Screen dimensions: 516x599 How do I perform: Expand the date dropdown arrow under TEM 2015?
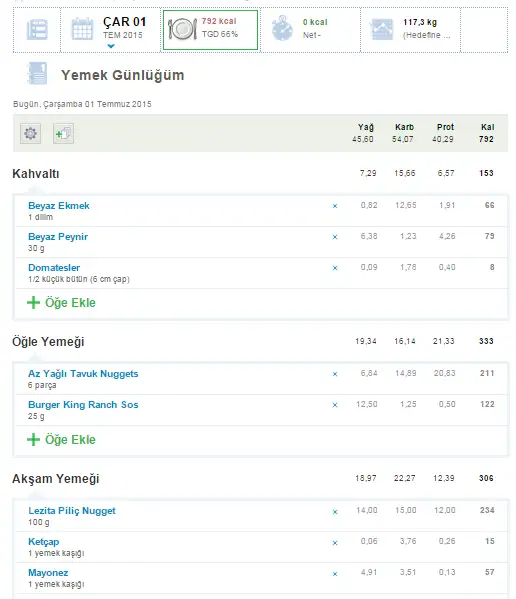111,46
